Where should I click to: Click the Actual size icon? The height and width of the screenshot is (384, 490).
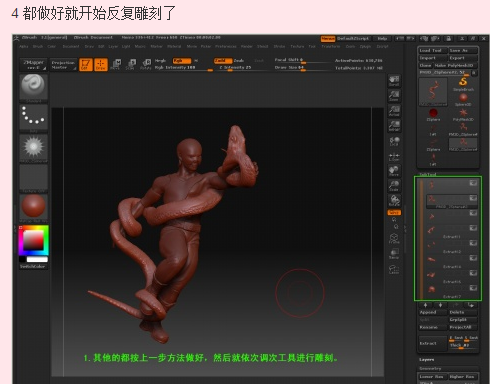[x=394, y=110]
